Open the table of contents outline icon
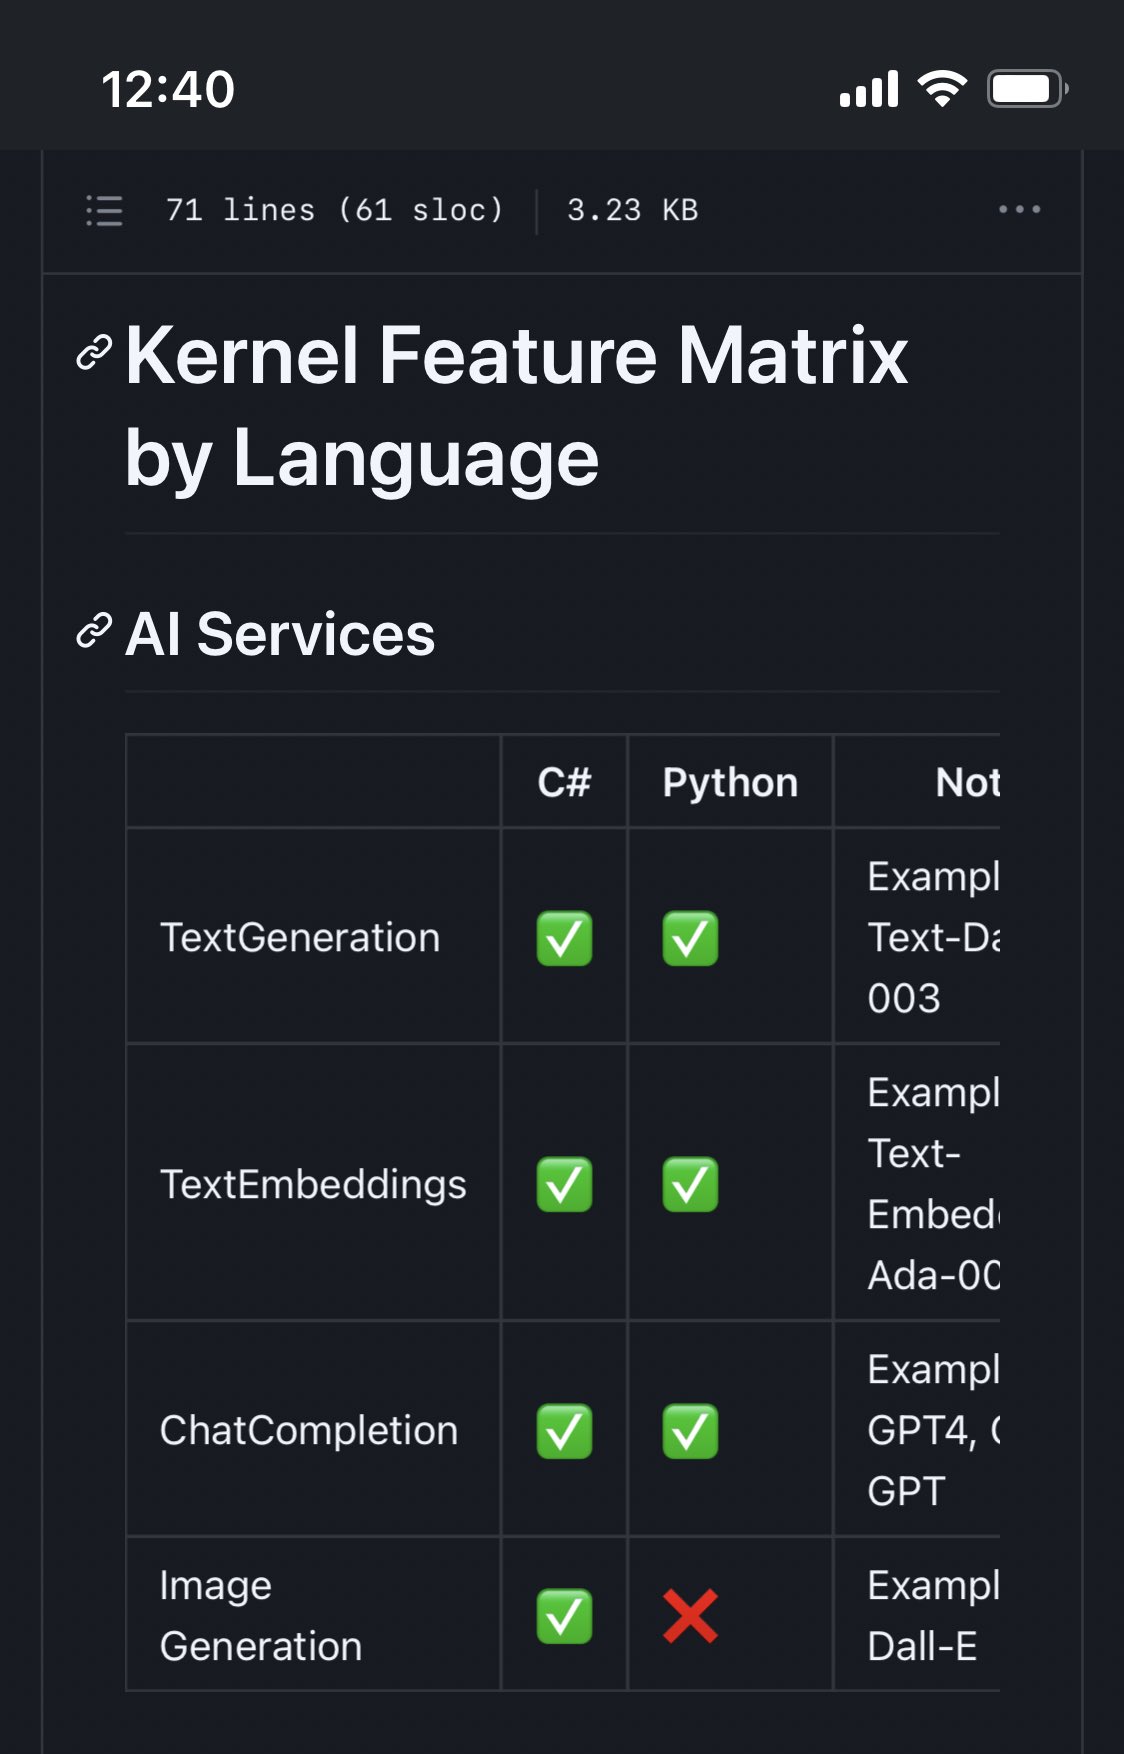The height and width of the screenshot is (1754, 1124). 104,210
